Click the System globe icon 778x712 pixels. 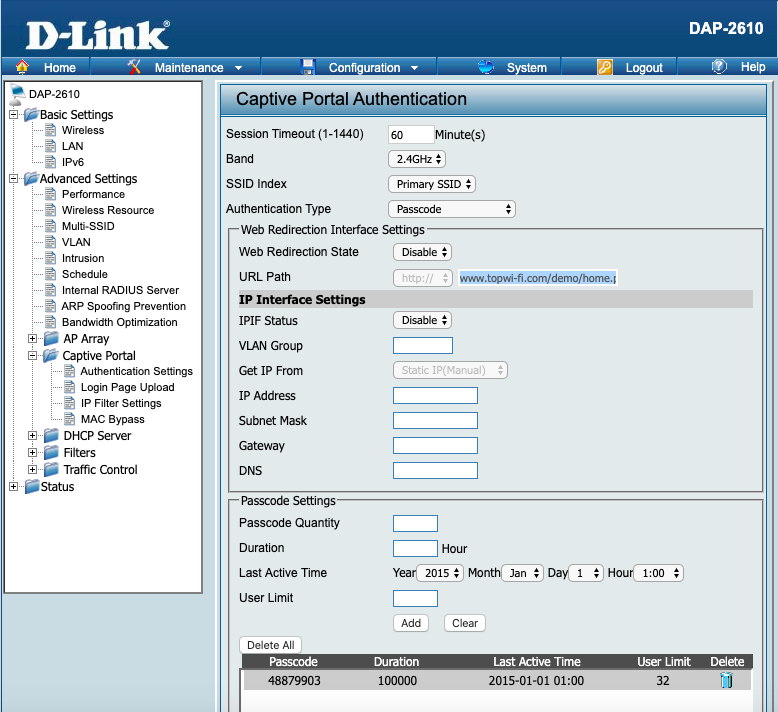486,66
